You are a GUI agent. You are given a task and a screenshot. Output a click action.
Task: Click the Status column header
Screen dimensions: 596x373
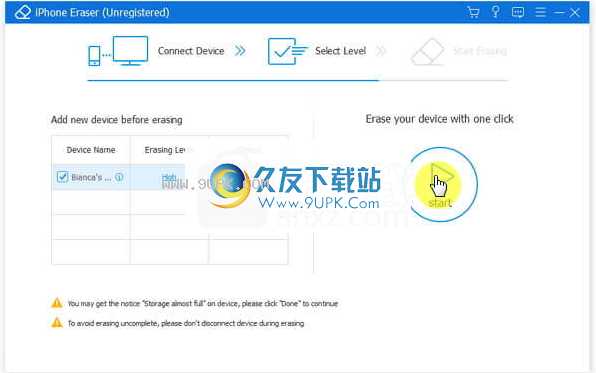[x=249, y=150]
